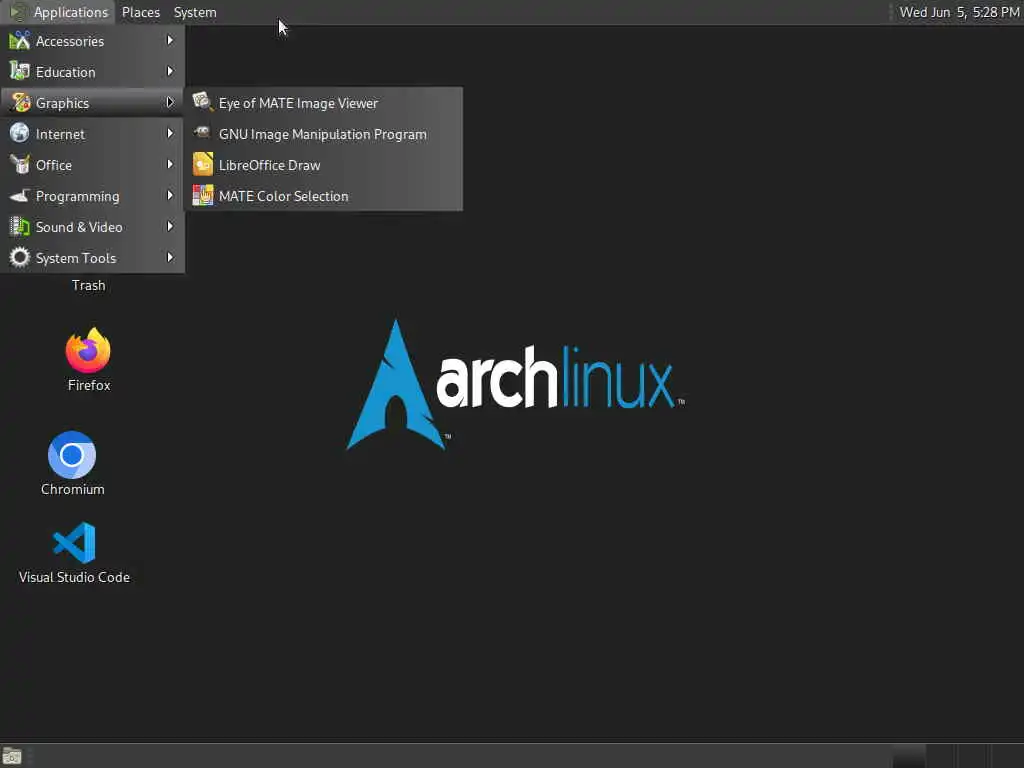Open Chromium desktop icon
This screenshot has height=768, width=1024.
tap(72, 455)
